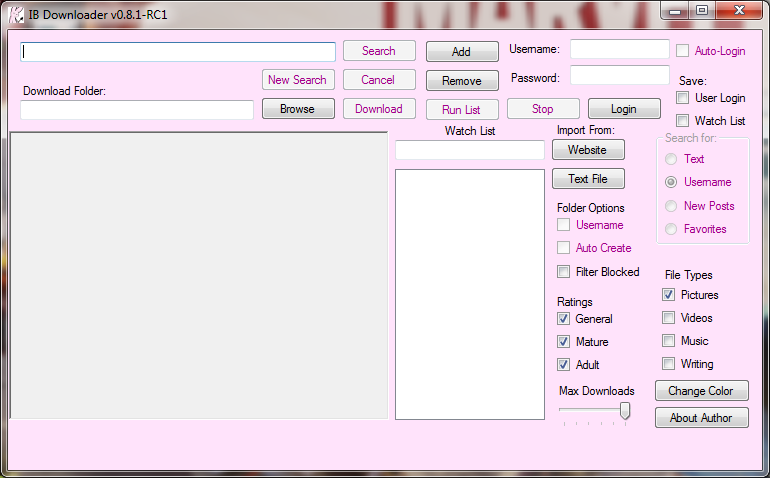Viewport: 770px width, 478px height.
Task: Import watch list from Text File
Action: click(588, 179)
